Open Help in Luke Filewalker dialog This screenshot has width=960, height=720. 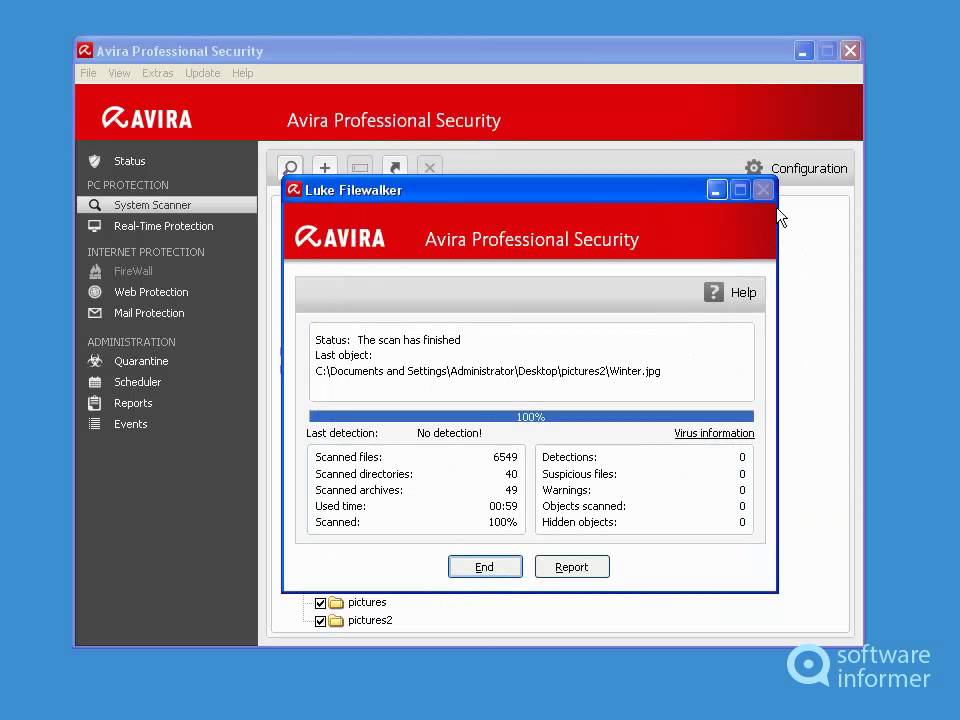click(x=743, y=293)
